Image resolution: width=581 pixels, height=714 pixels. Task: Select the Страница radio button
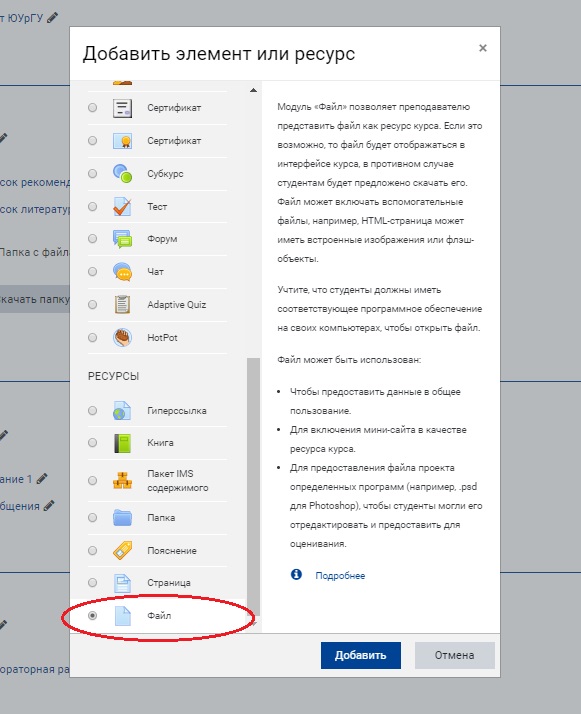pyautogui.click(x=92, y=582)
